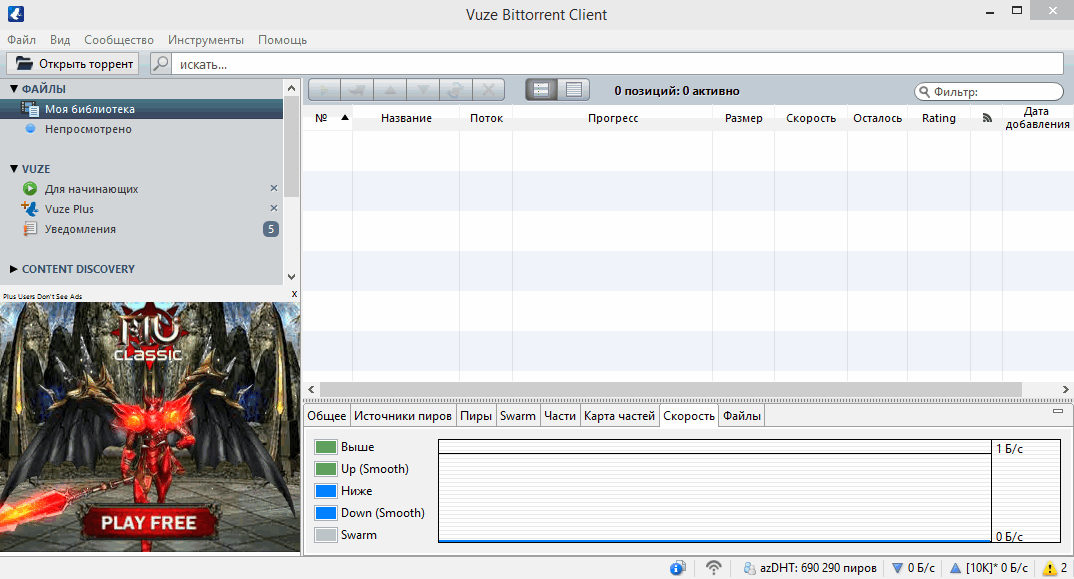Collapse the ФАЙЛЫ sidebar section

14,89
